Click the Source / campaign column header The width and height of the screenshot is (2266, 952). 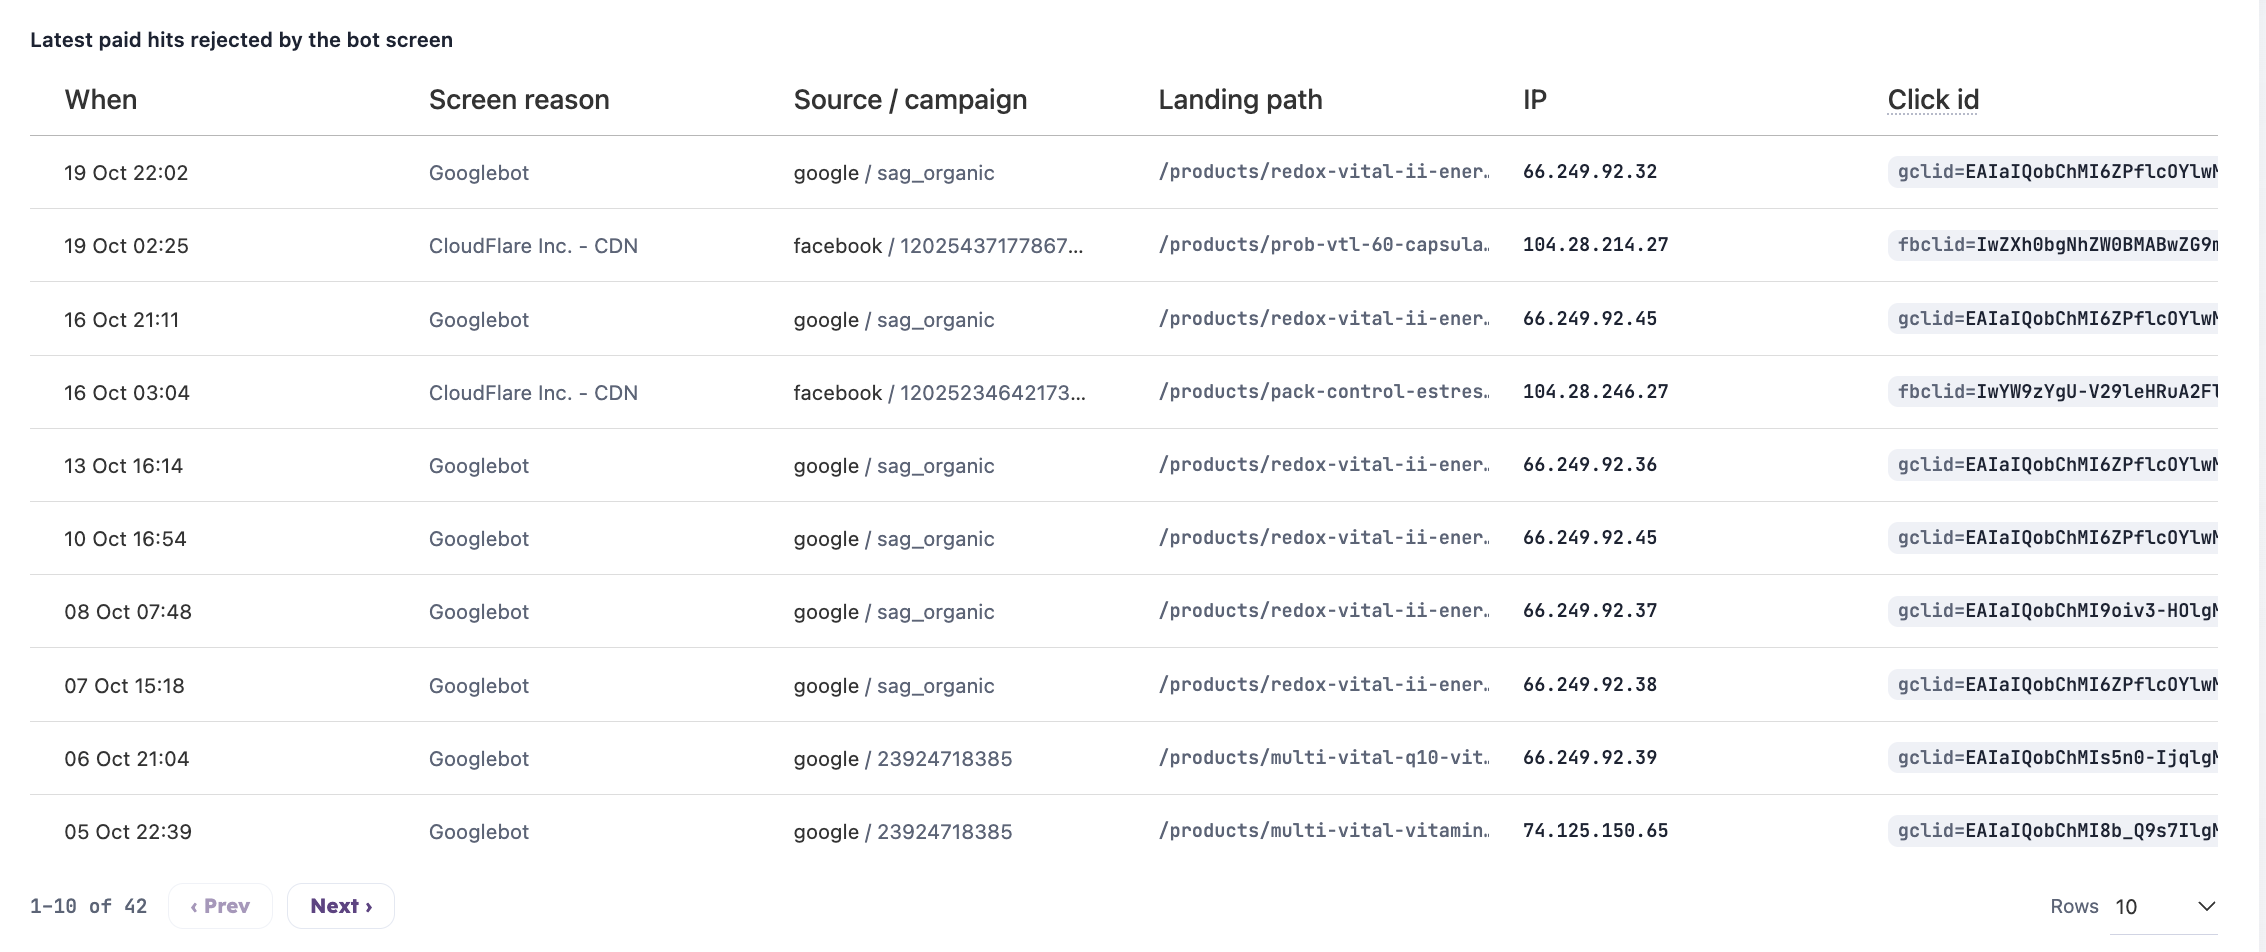(910, 100)
